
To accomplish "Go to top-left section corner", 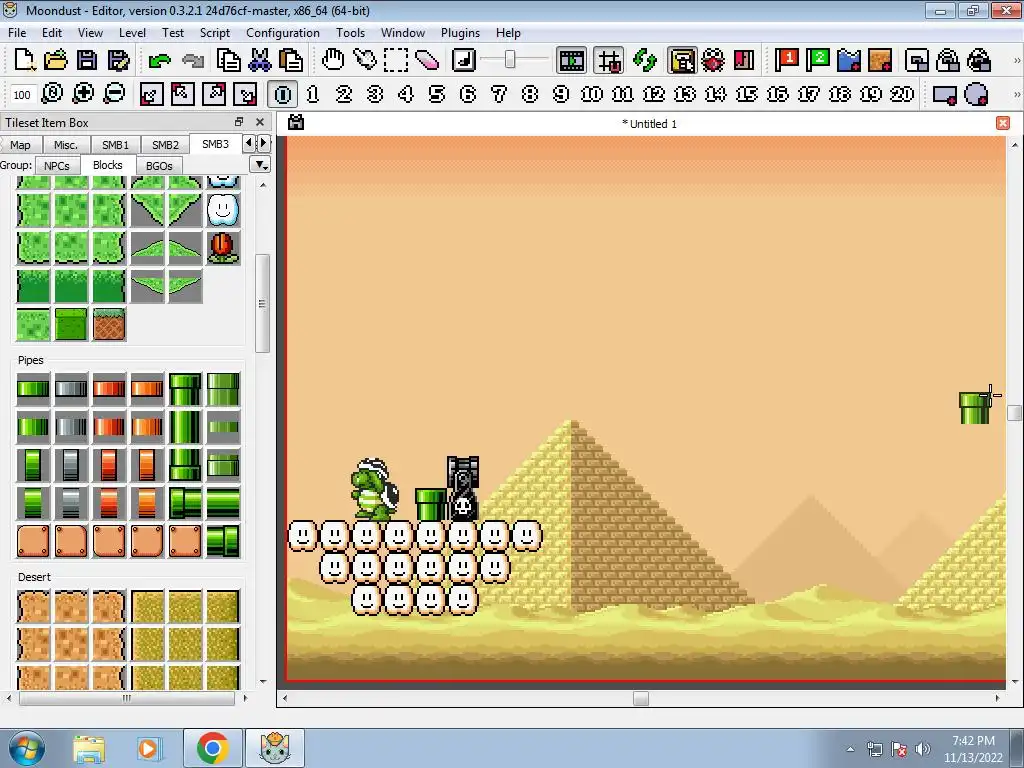I will pos(182,95).
